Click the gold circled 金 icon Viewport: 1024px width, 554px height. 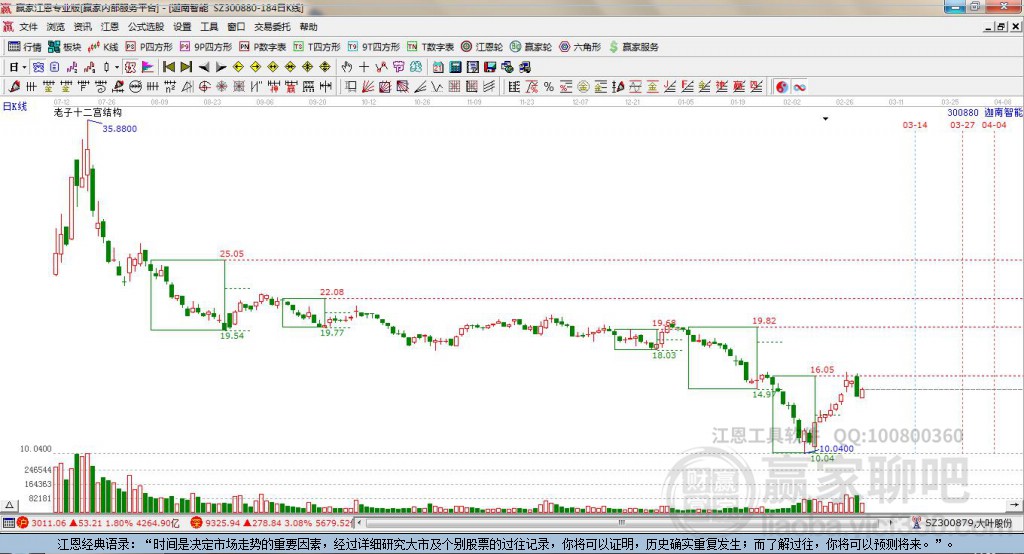pyautogui.click(x=583, y=87)
